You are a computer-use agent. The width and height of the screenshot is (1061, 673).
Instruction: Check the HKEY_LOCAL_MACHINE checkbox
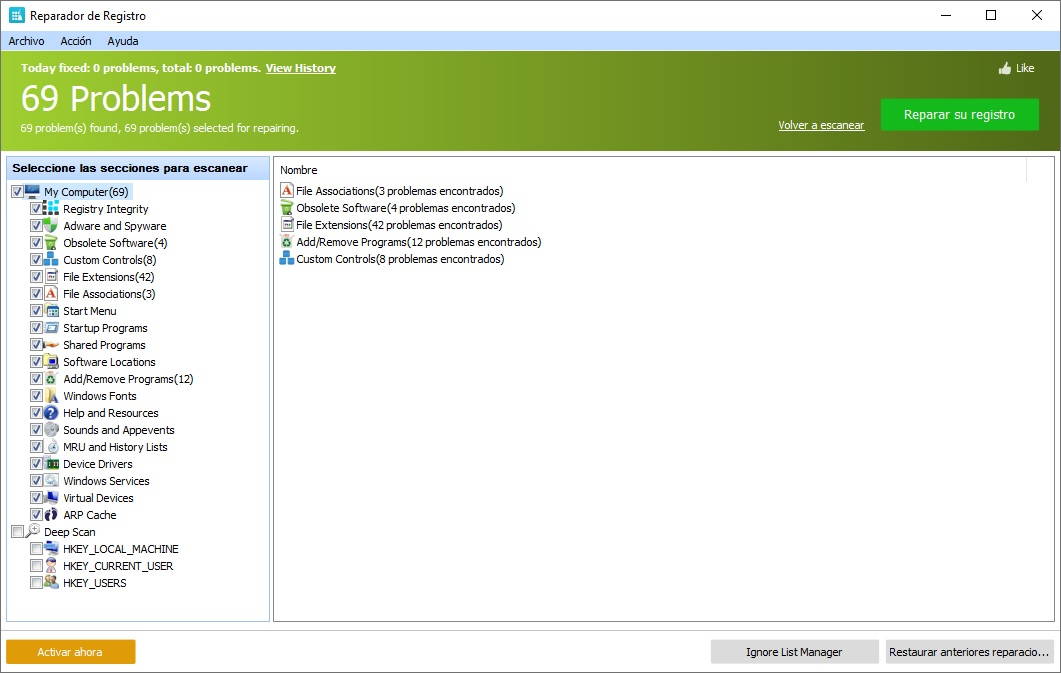(x=36, y=549)
